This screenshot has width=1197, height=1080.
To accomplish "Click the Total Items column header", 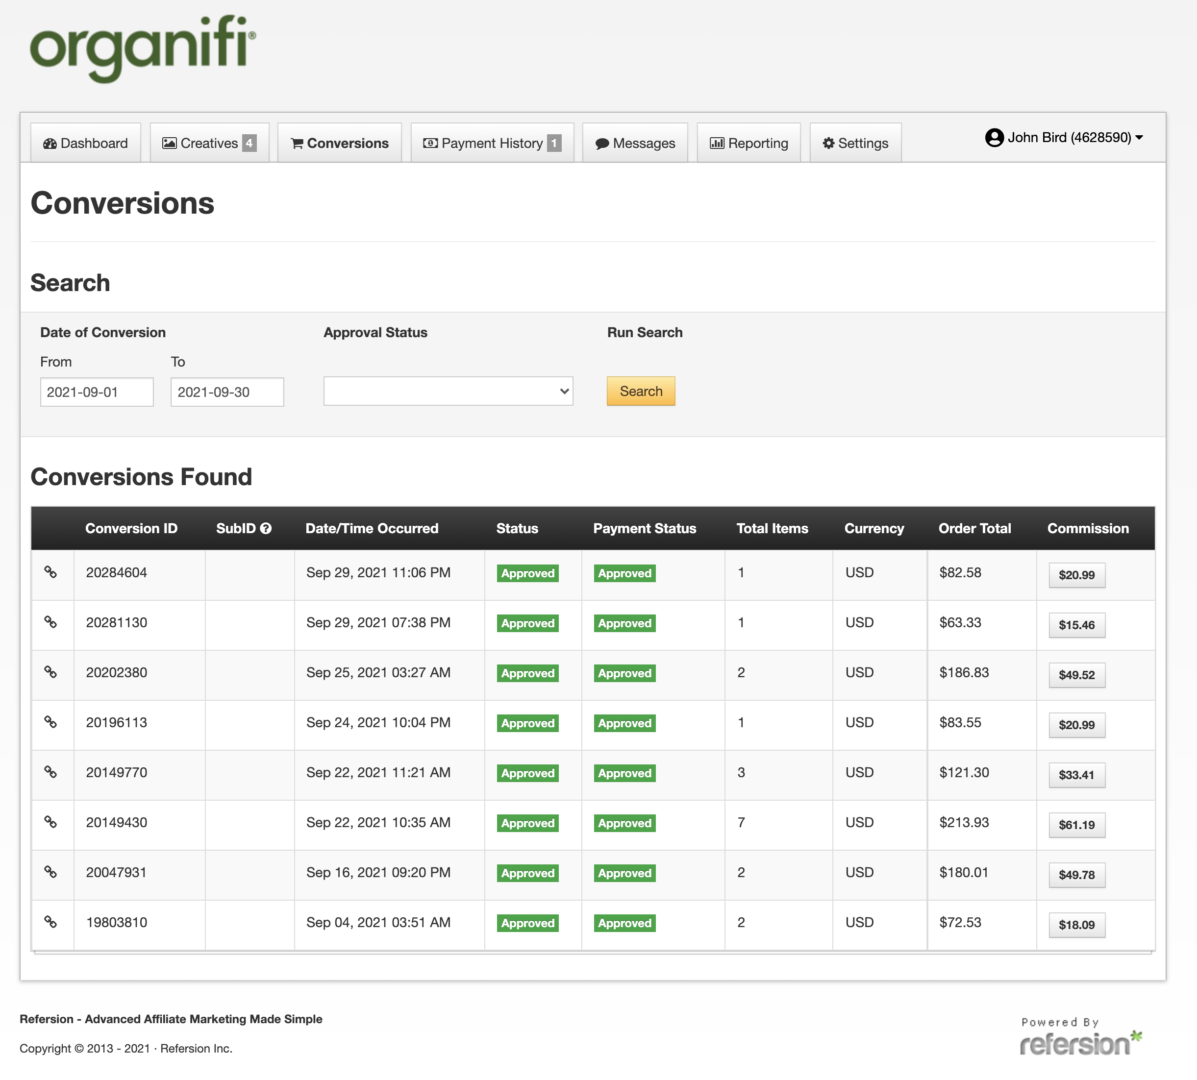I will (772, 528).
